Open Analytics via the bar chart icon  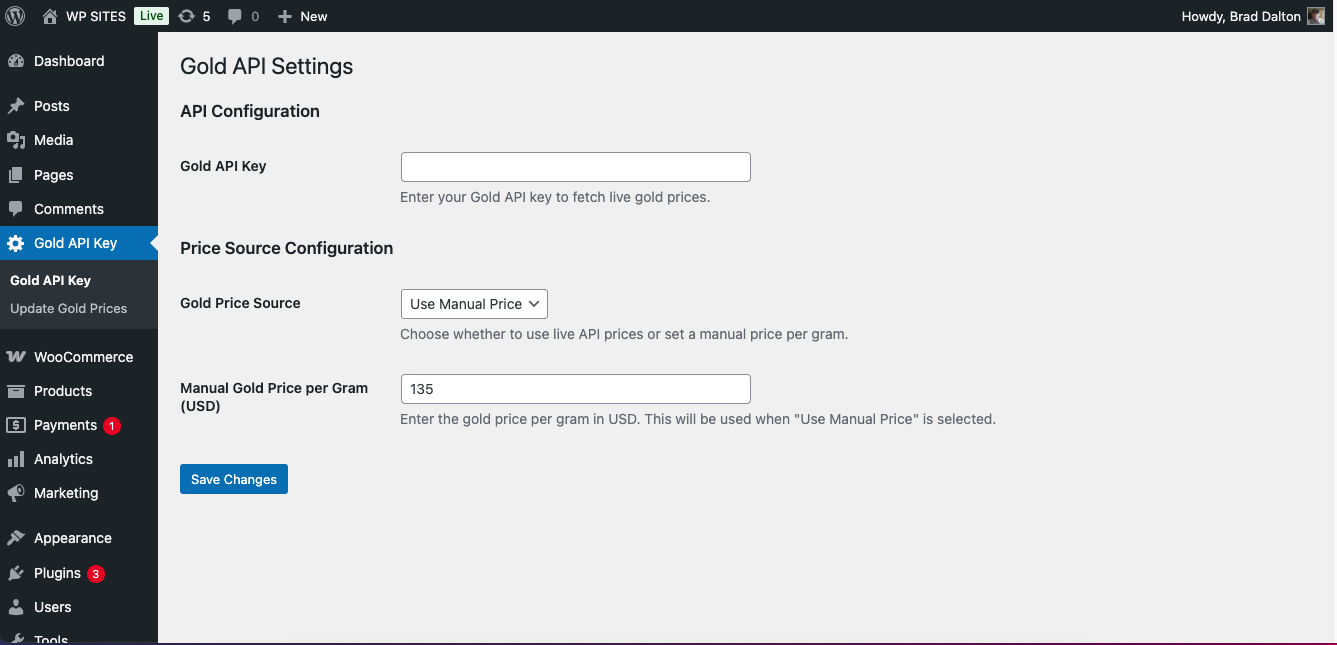pyautogui.click(x=16, y=459)
